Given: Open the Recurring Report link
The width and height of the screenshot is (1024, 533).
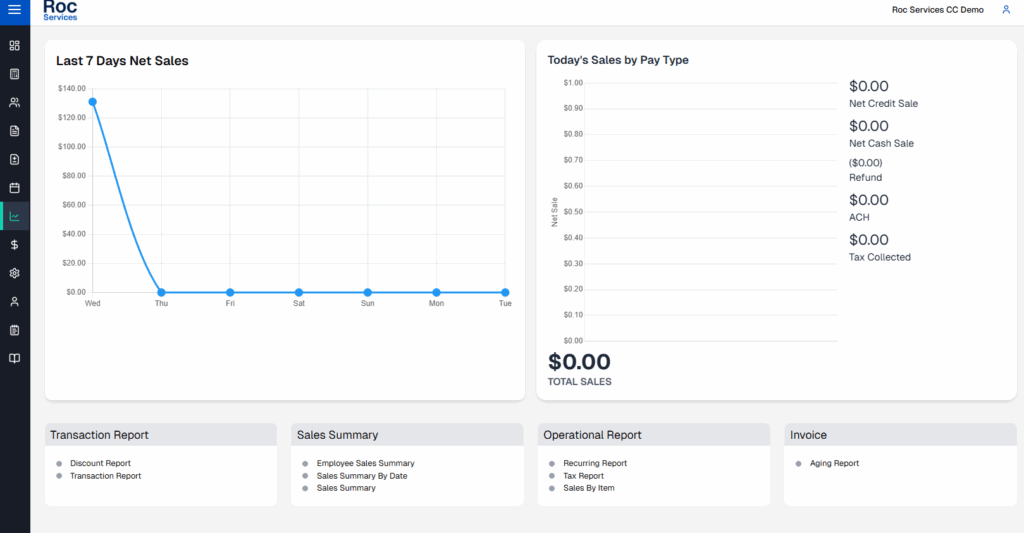Looking at the screenshot, I should (x=595, y=464).
